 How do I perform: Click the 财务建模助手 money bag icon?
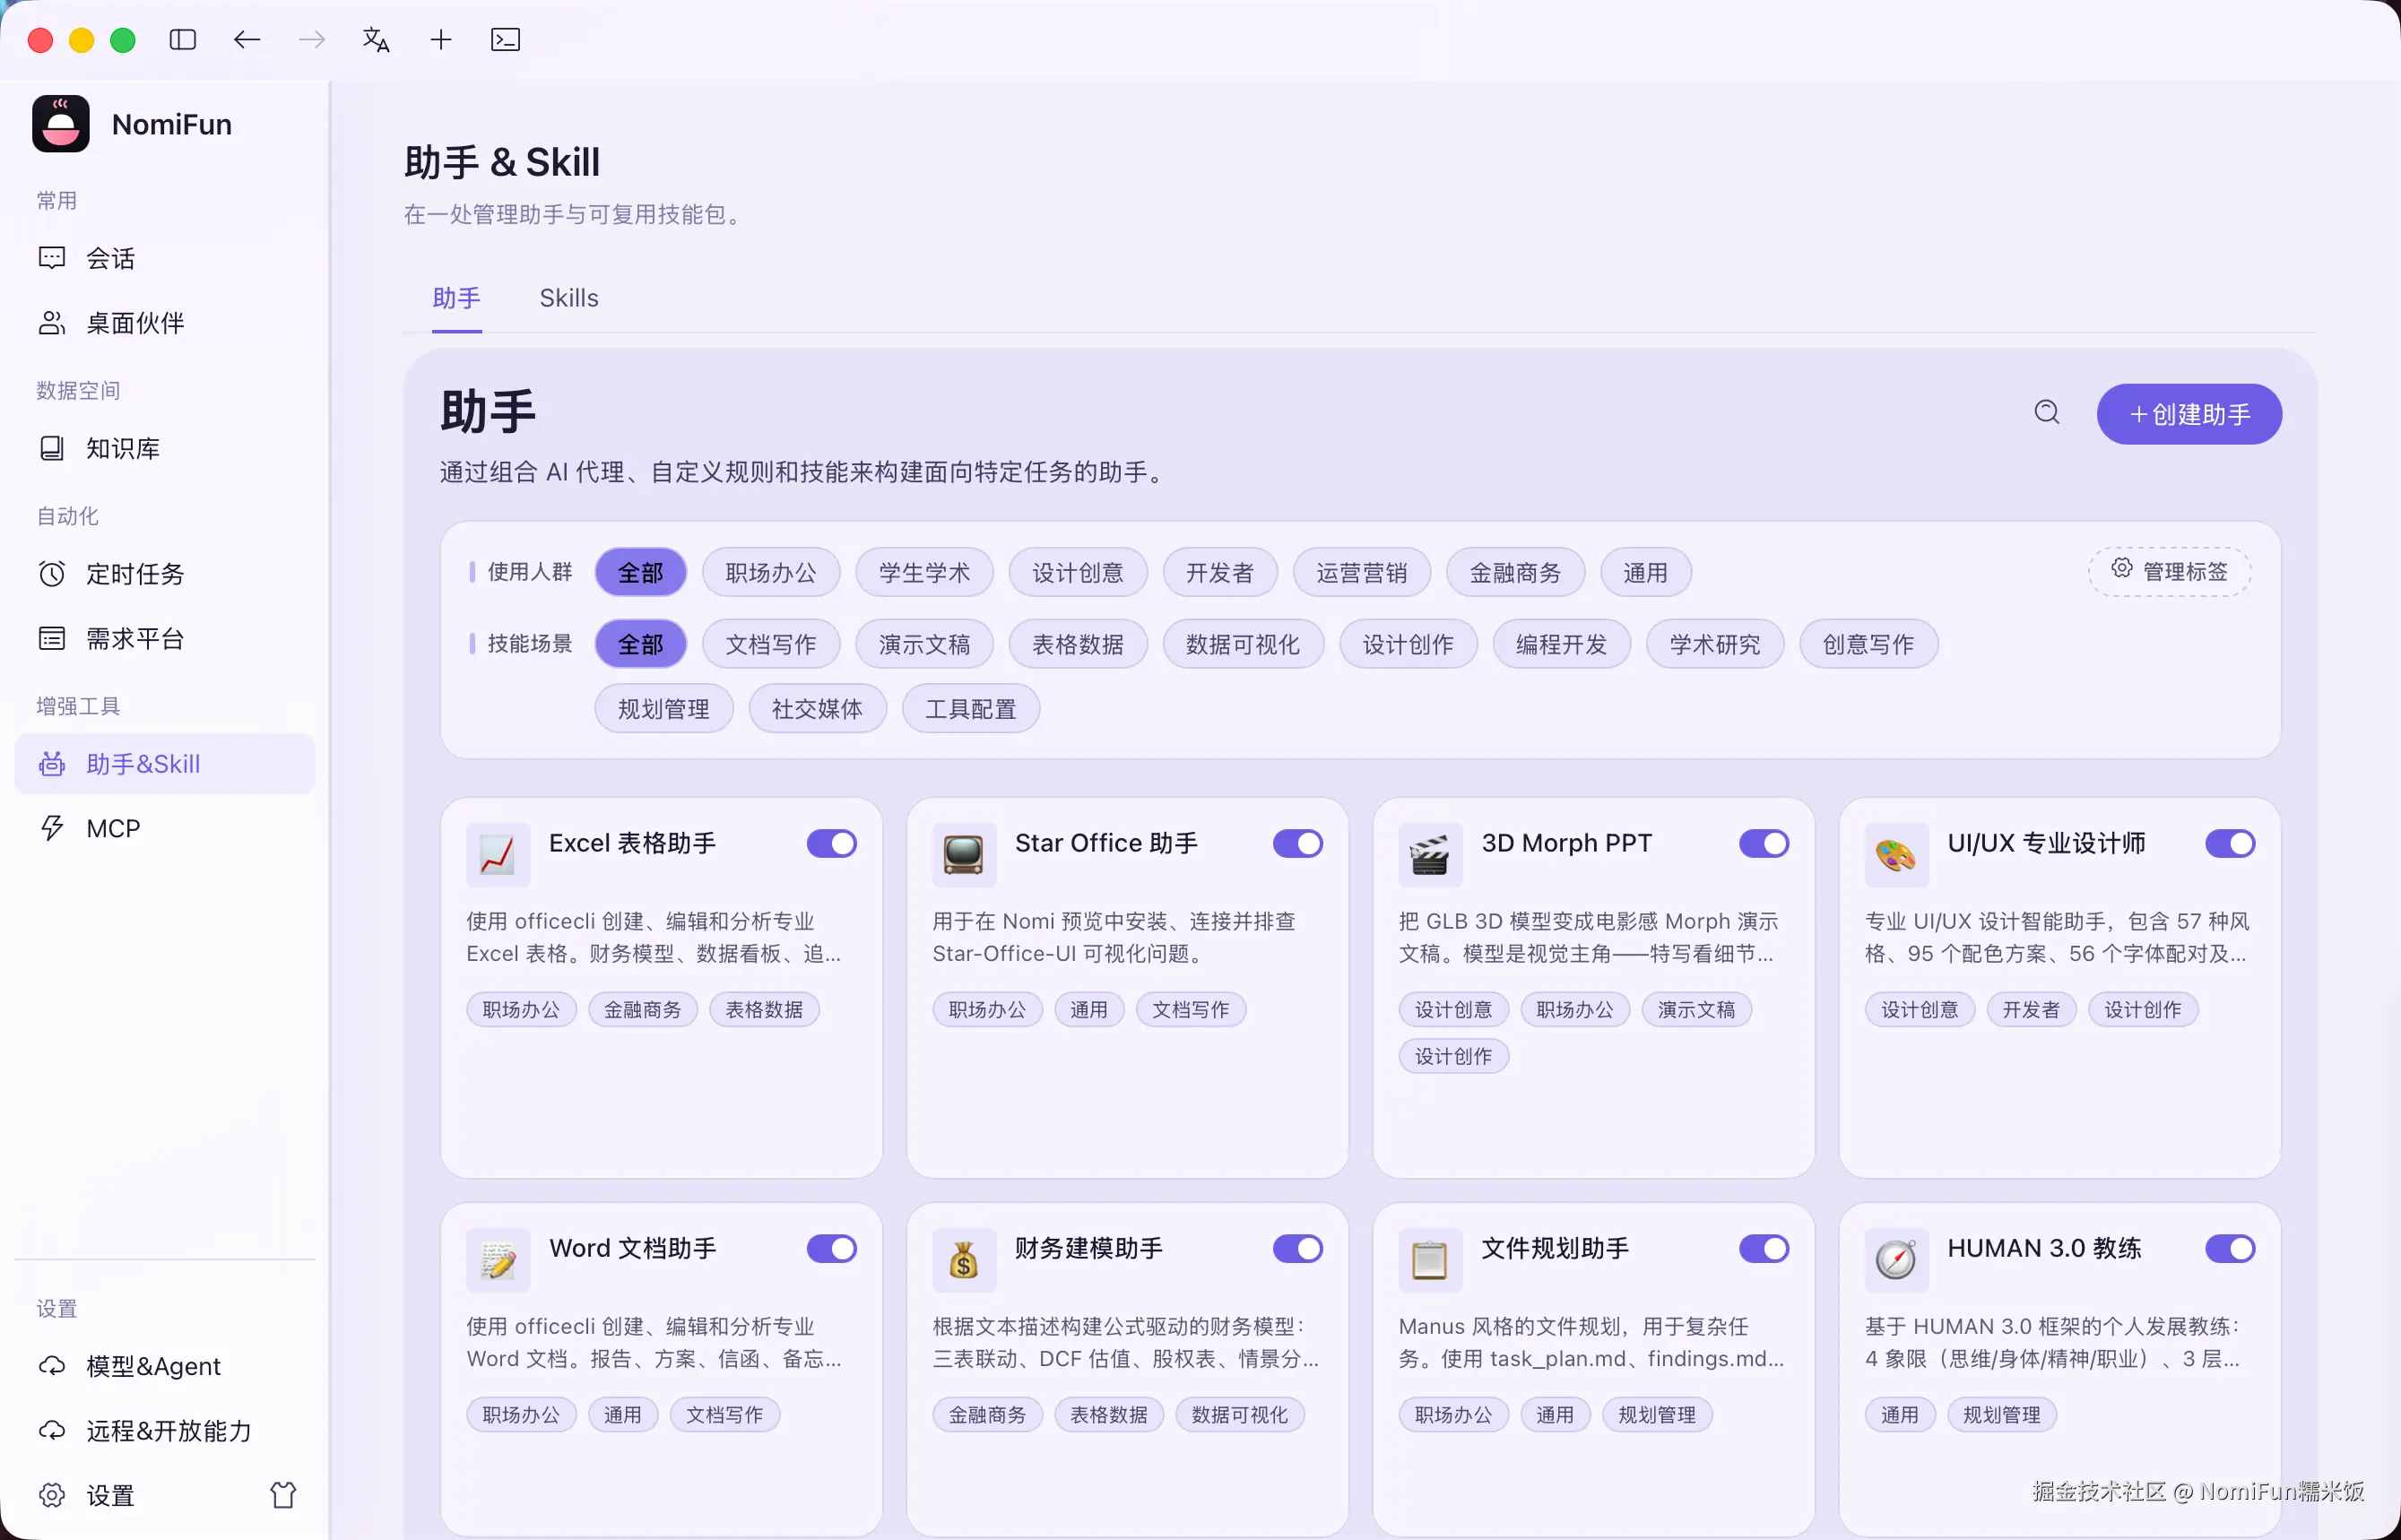[x=964, y=1260]
